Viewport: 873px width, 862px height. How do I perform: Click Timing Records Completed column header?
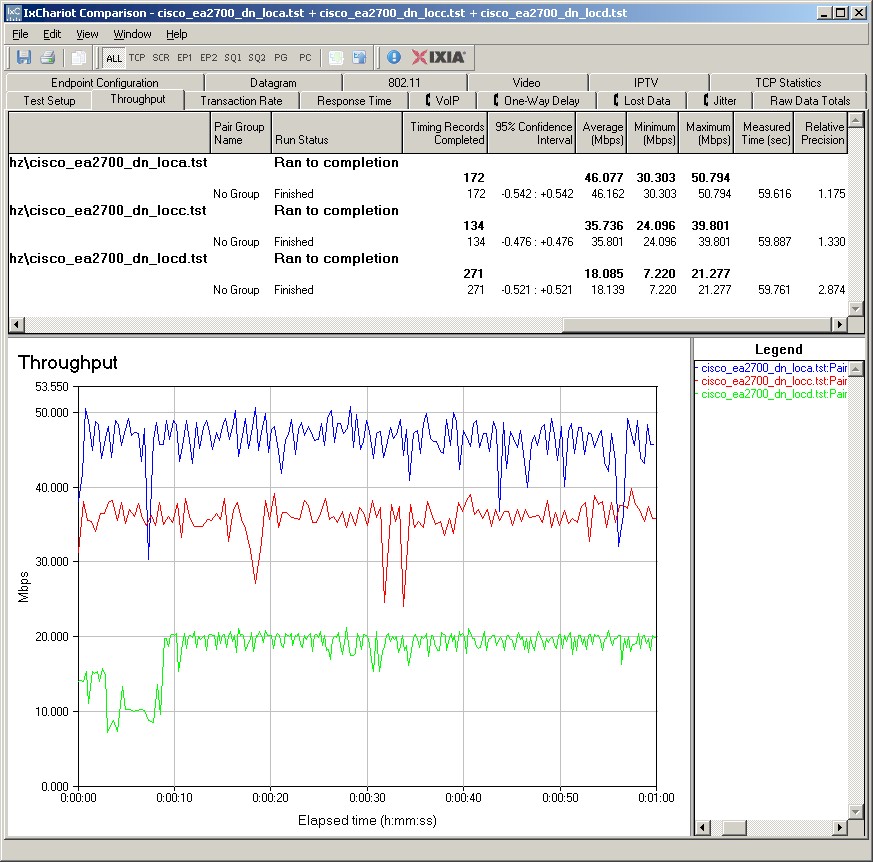tap(445, 133)
